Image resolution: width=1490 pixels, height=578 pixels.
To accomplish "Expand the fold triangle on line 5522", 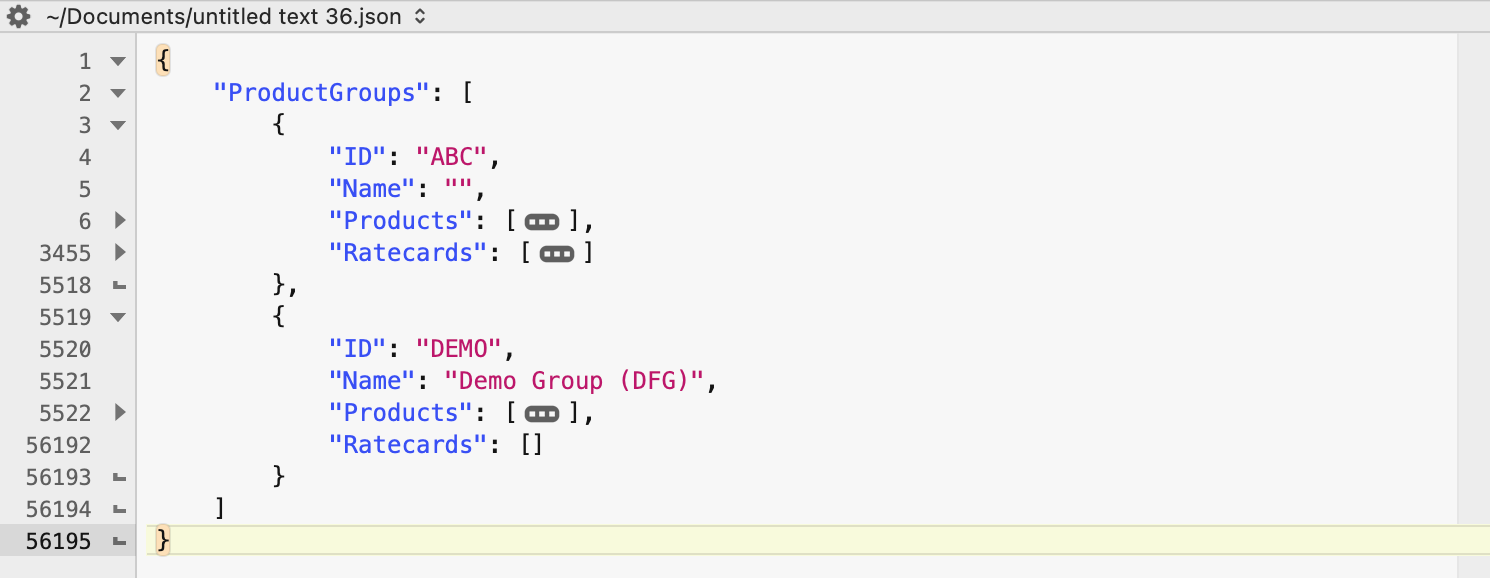I will pos(119,413).
